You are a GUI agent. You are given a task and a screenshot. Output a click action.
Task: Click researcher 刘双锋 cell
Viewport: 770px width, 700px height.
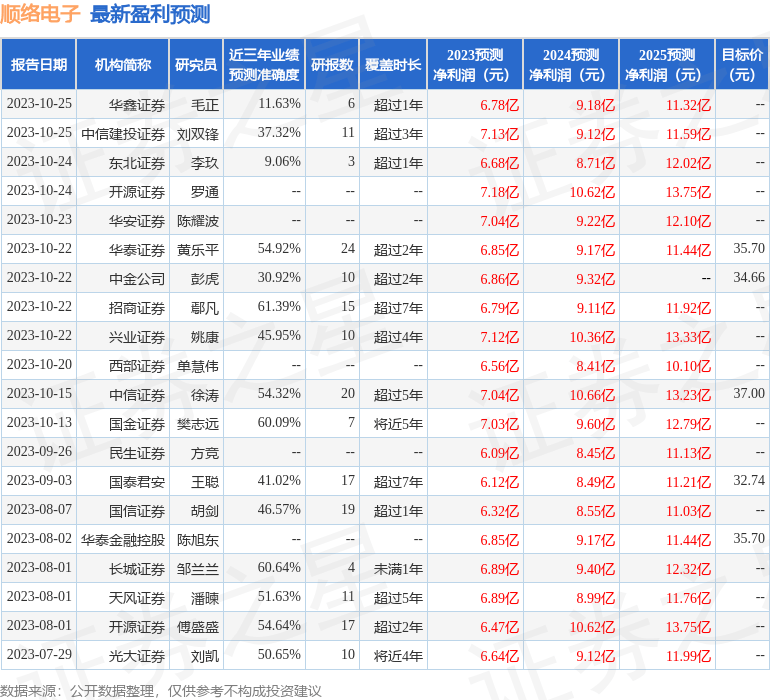[197, 134]
